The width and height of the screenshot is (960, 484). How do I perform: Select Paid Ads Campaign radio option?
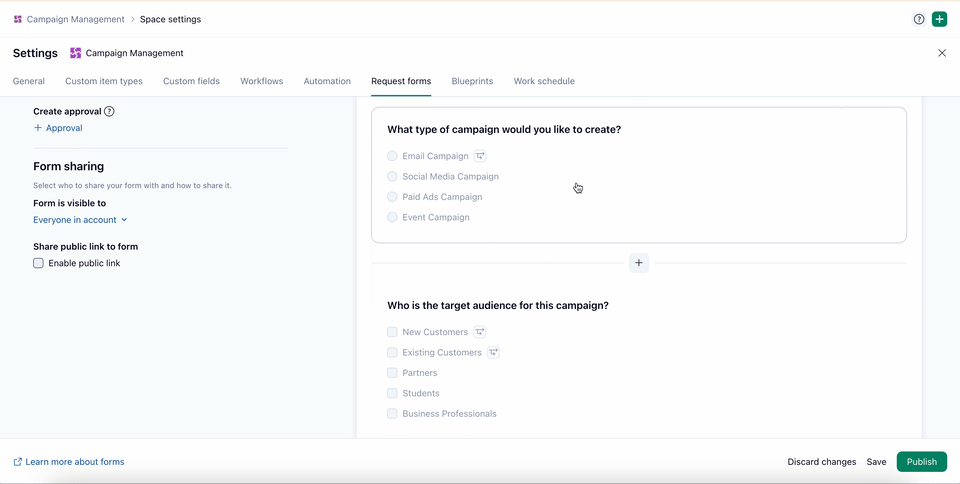pos(392,197)
